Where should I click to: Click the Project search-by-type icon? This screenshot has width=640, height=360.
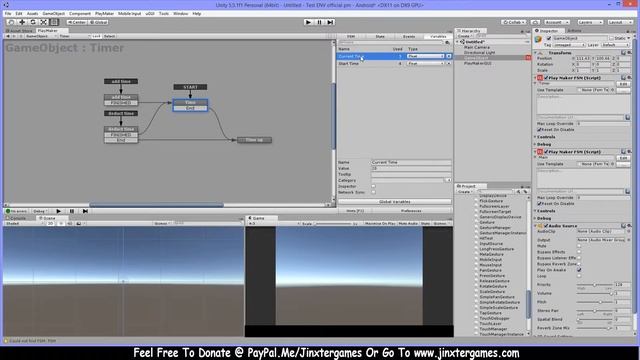point(518,191)
